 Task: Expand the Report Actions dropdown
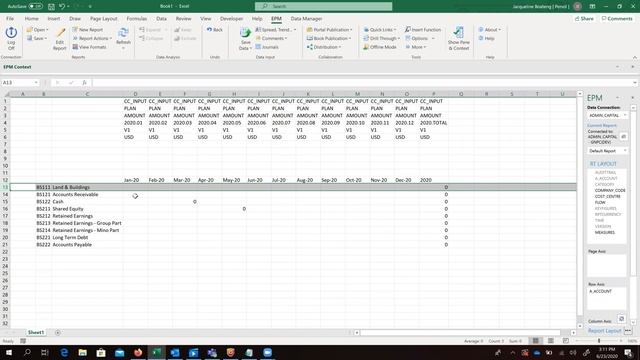click(92, 38)
